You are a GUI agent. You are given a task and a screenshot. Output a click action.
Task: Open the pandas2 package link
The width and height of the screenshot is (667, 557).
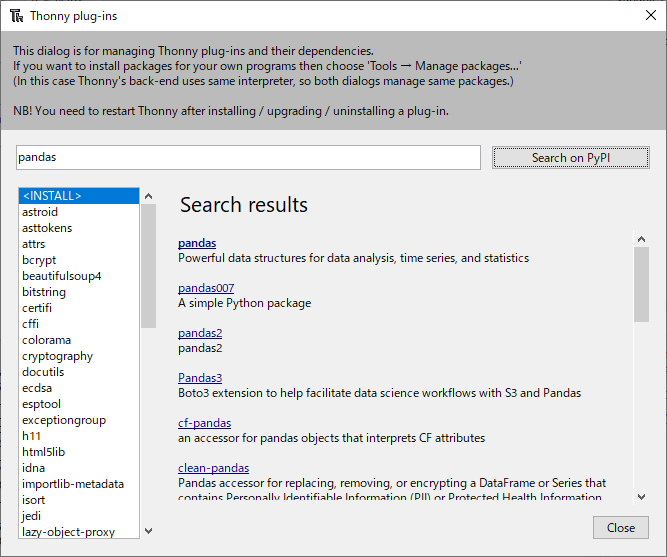[200, 333]
